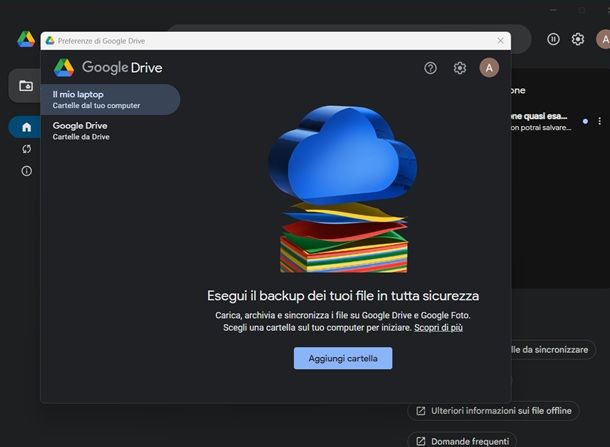This screenshot has width=610, height=447.
Task: Click the da sincronizzare button behind the dialog
Action: (553, 350)
